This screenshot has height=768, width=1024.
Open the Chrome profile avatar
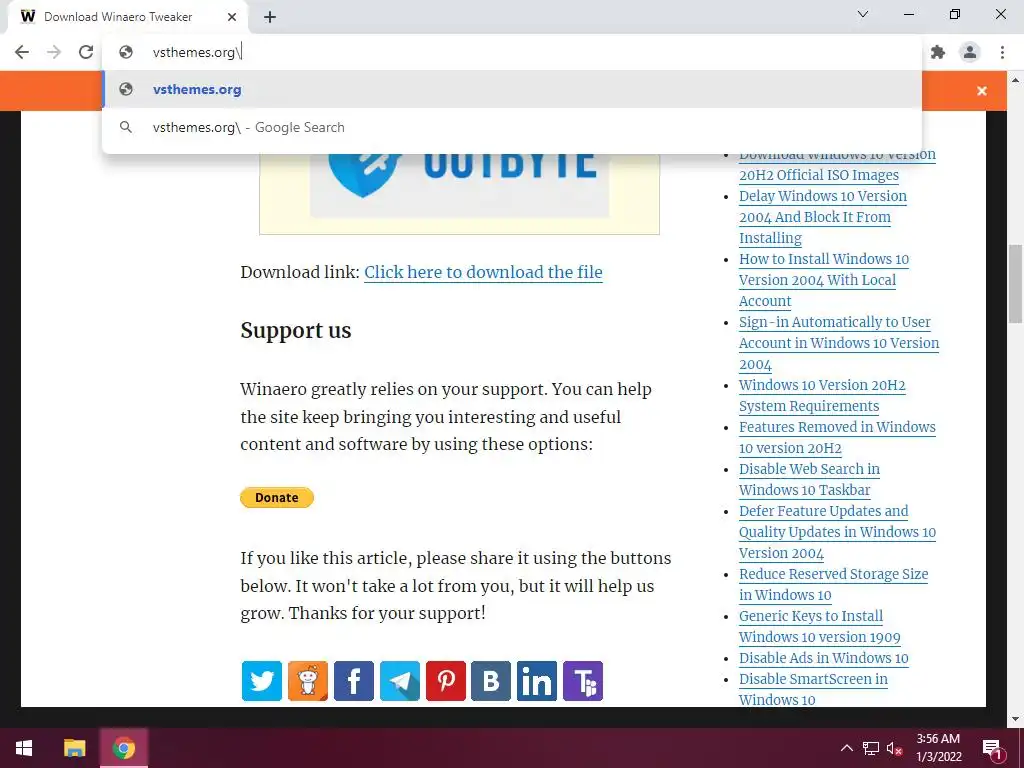[x=970, y=52]
